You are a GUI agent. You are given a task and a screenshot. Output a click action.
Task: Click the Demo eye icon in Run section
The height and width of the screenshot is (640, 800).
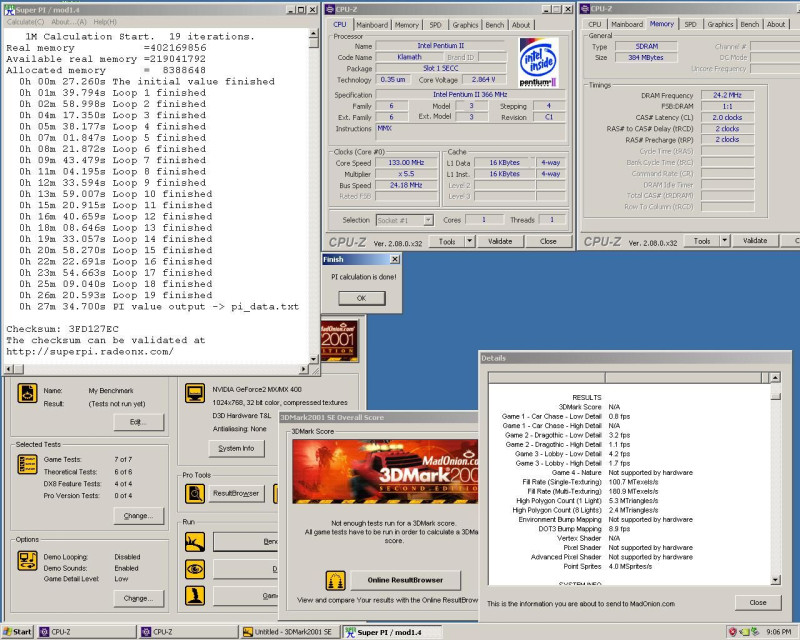point(195,569)
